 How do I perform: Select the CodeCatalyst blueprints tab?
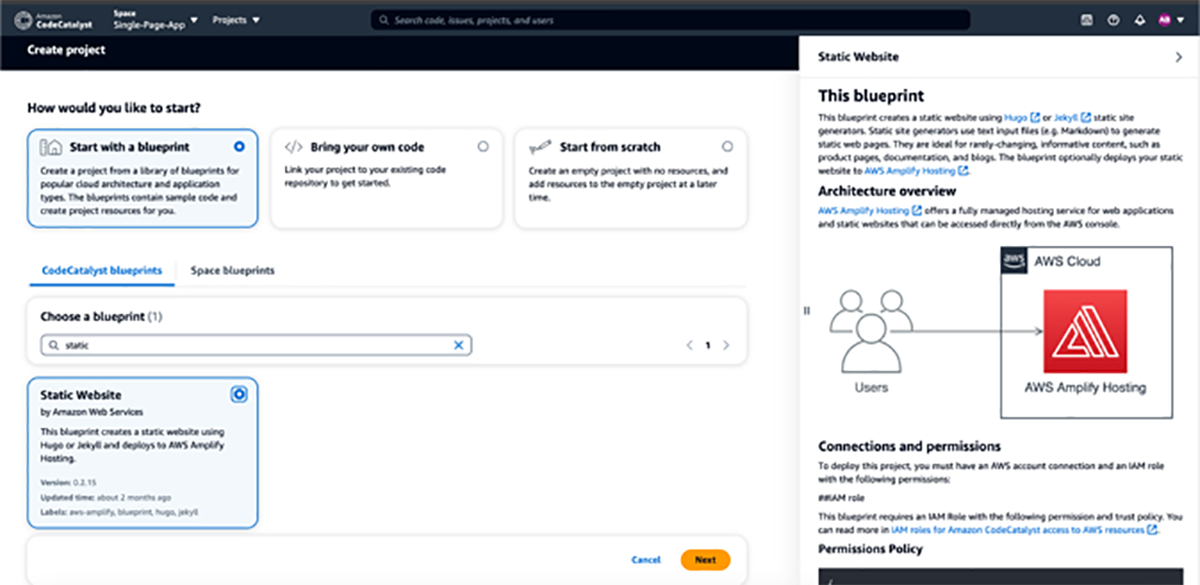click(102, 271)
